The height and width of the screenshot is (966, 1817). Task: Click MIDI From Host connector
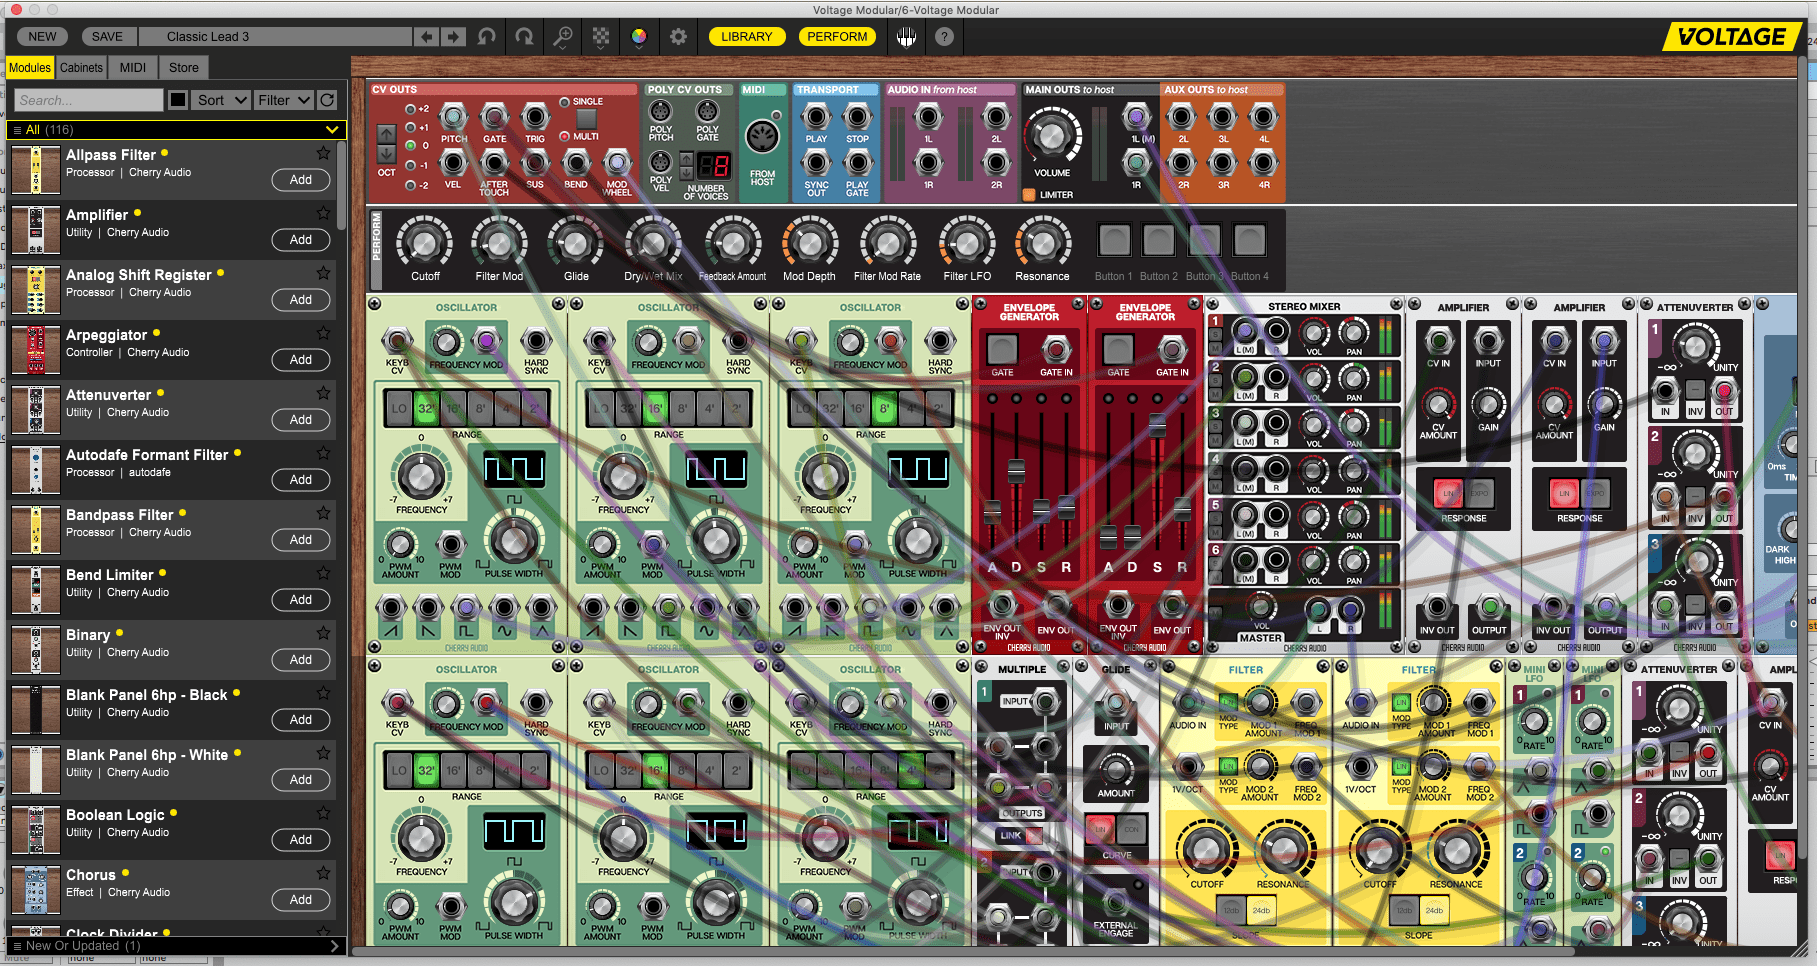tap(762, 137)
